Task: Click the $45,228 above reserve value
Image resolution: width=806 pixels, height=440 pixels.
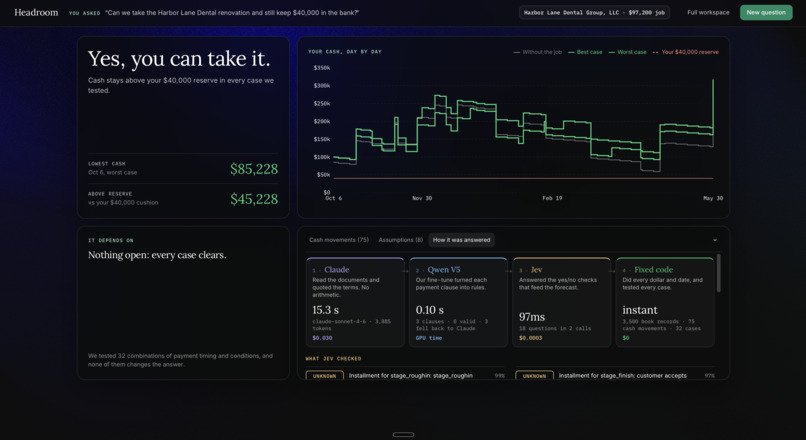Action: 254,199
